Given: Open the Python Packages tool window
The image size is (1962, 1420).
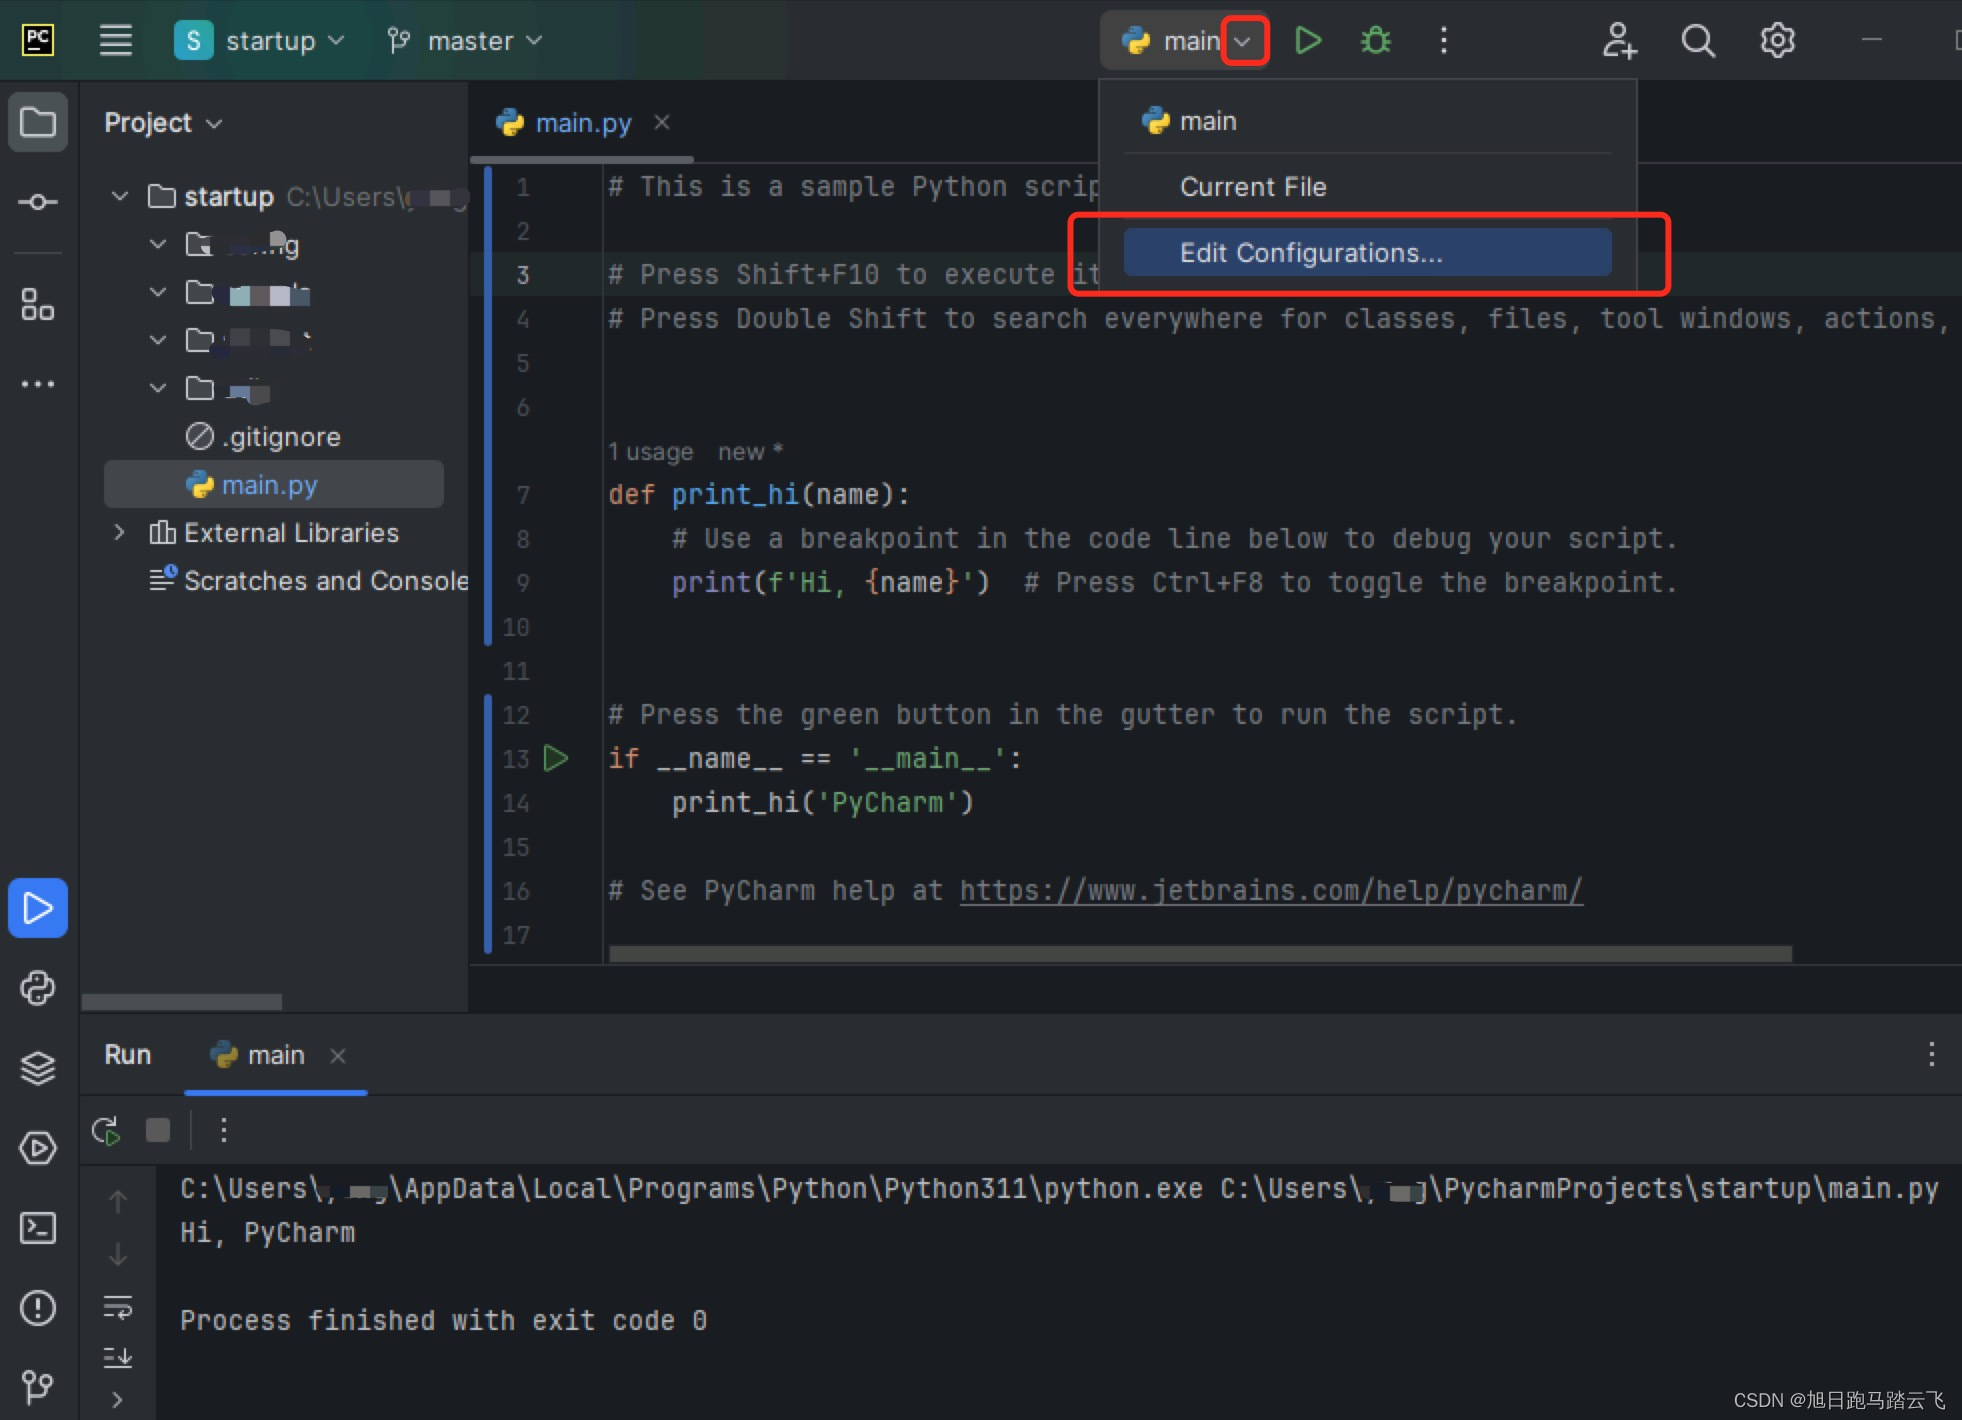Looking at the screenshot, I should click(38, 1068).
